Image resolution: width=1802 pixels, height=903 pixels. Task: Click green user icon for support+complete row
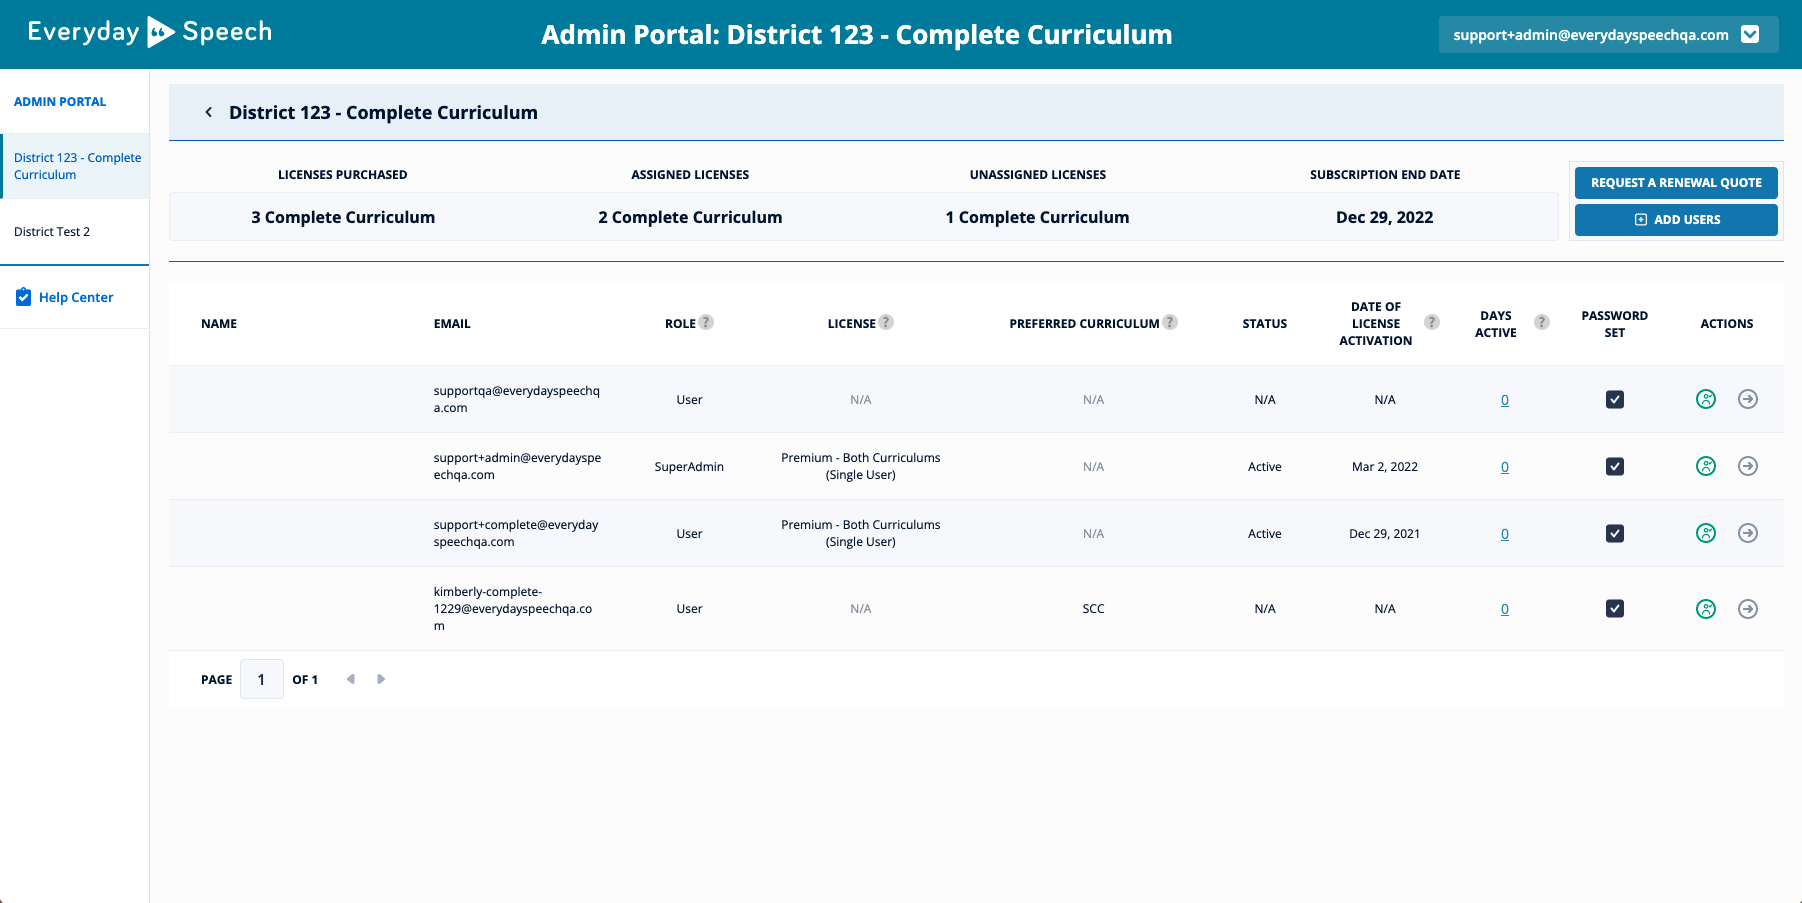(x=1706, y=533)
